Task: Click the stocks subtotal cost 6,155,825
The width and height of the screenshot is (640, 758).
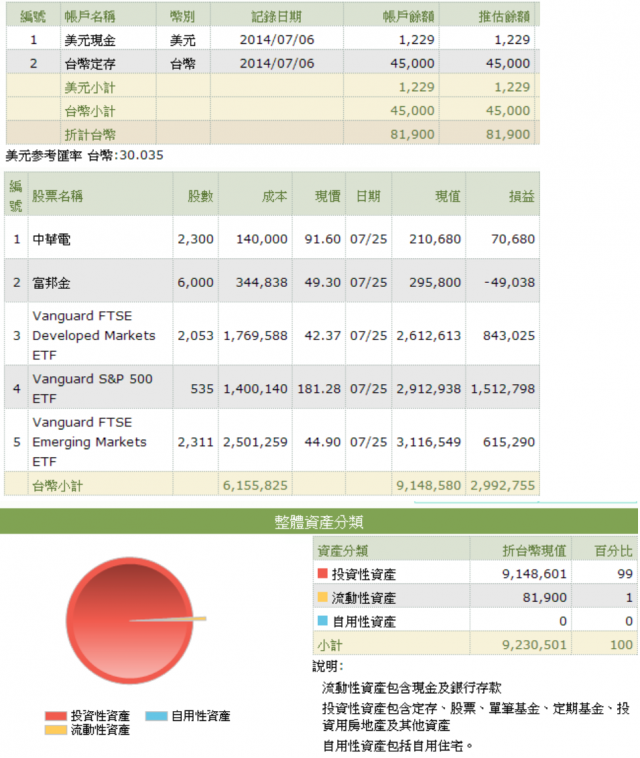Action: [x=255, y=485]
